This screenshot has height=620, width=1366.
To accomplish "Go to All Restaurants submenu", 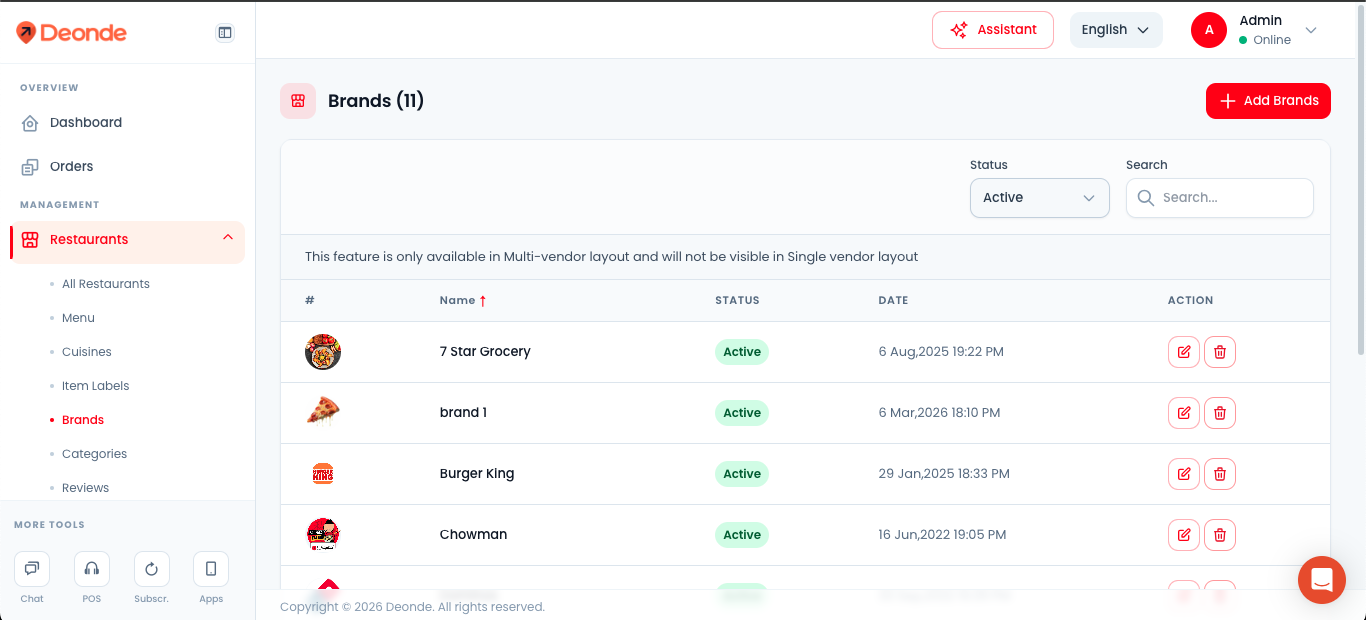I will coord(106,284).
